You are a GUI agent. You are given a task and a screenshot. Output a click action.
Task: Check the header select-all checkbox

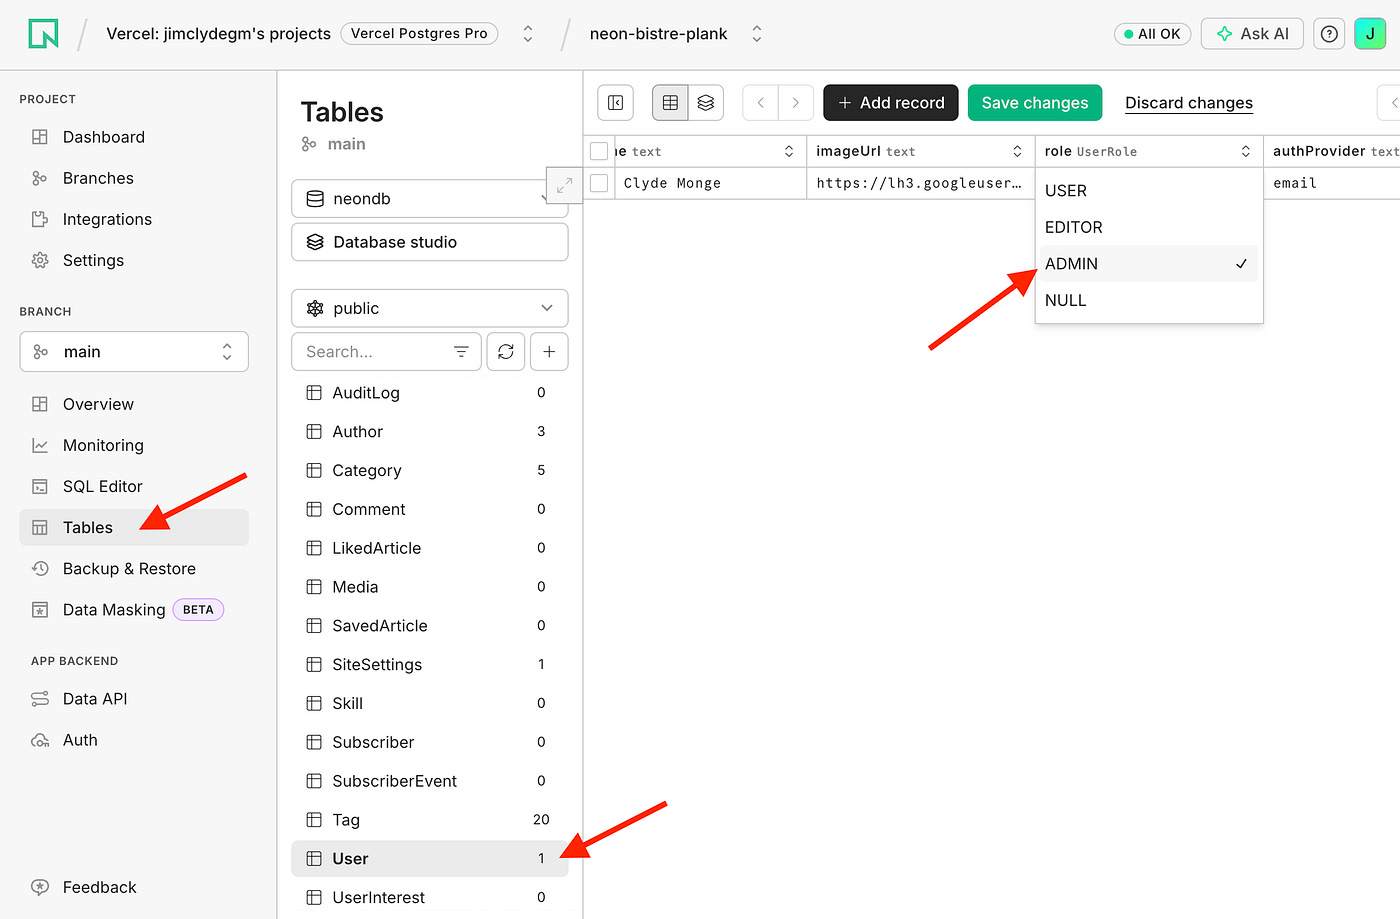[x=599, y=151]
